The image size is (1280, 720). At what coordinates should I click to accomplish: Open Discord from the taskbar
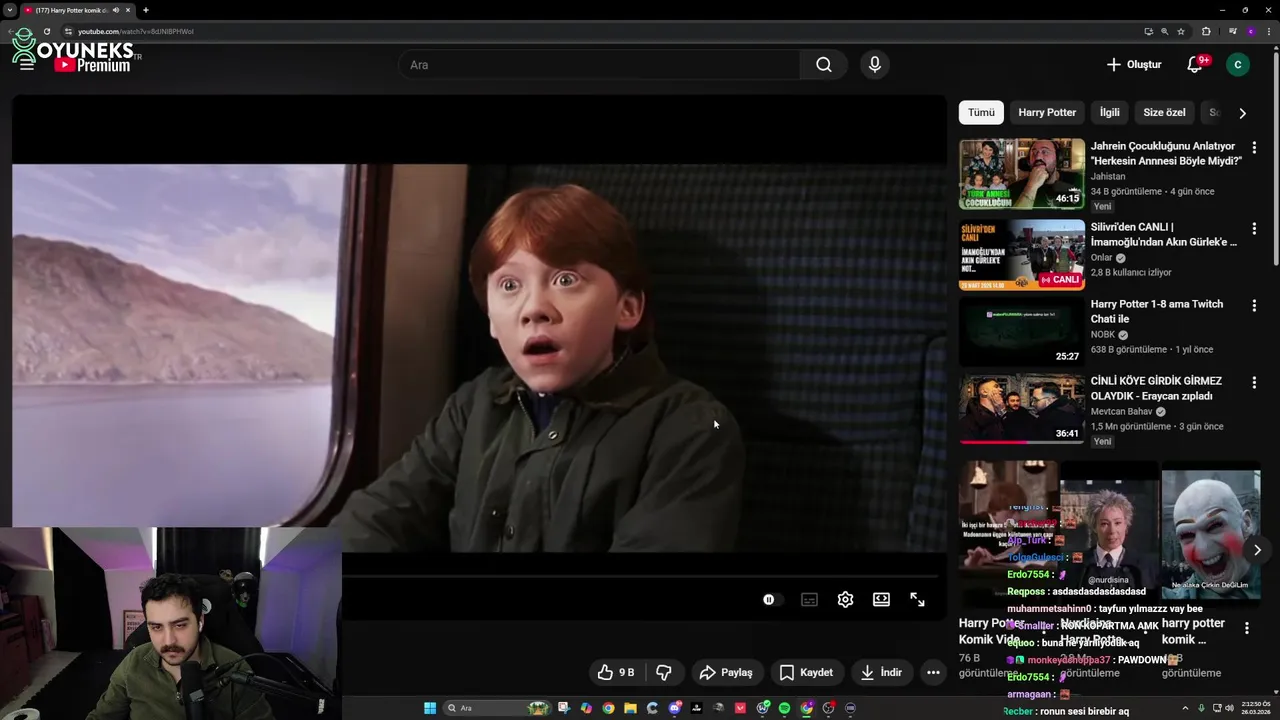(x=675, y=708)
